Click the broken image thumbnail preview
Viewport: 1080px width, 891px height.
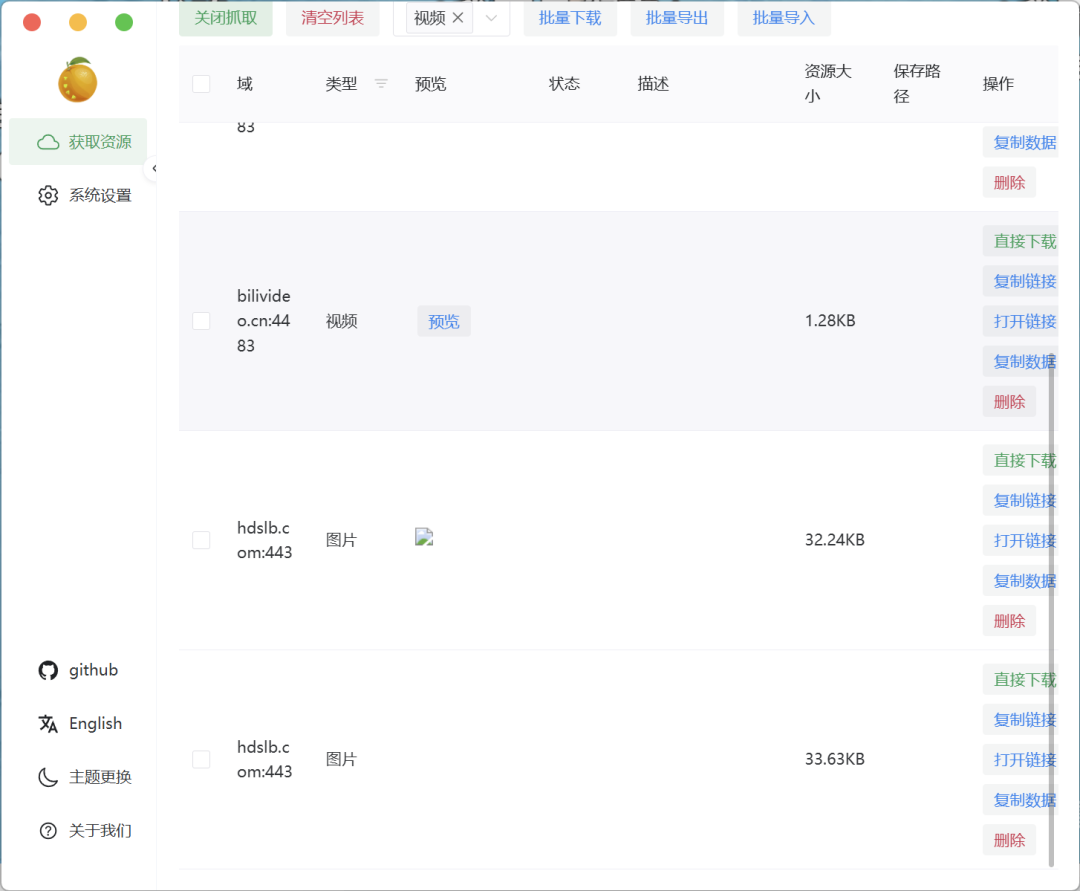tap(424, 537)
